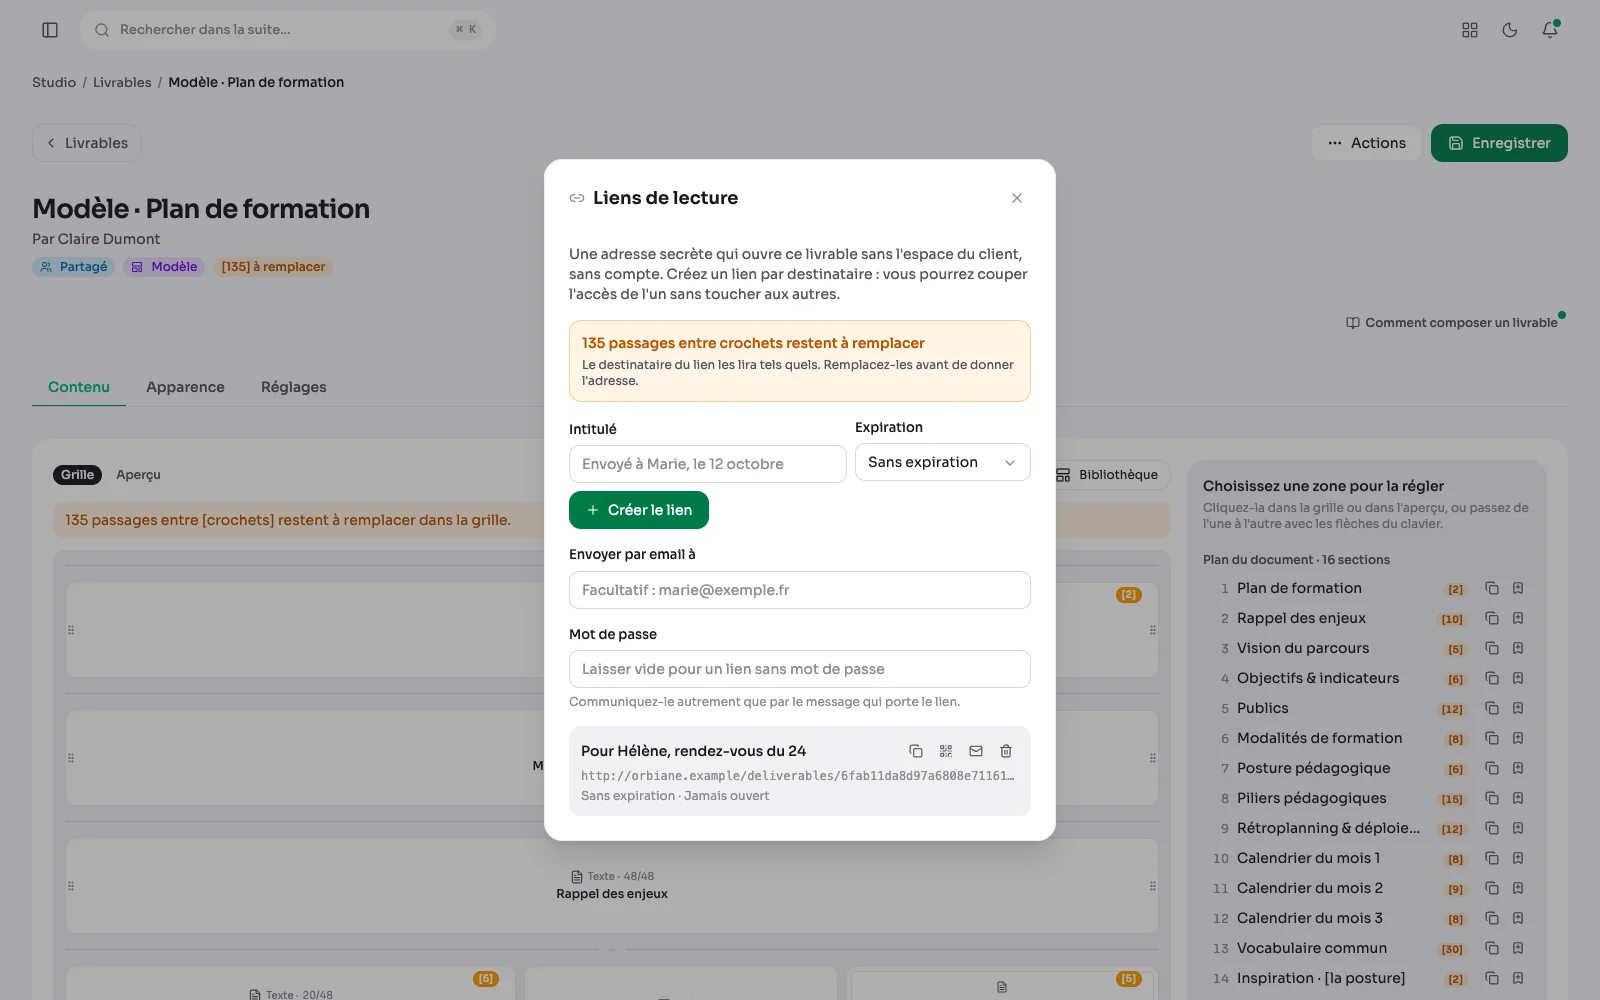This screenshot has width=1600, height=1000.
Task: Select the Objectifs & indicateurs section
Action: pos(1318,678)
